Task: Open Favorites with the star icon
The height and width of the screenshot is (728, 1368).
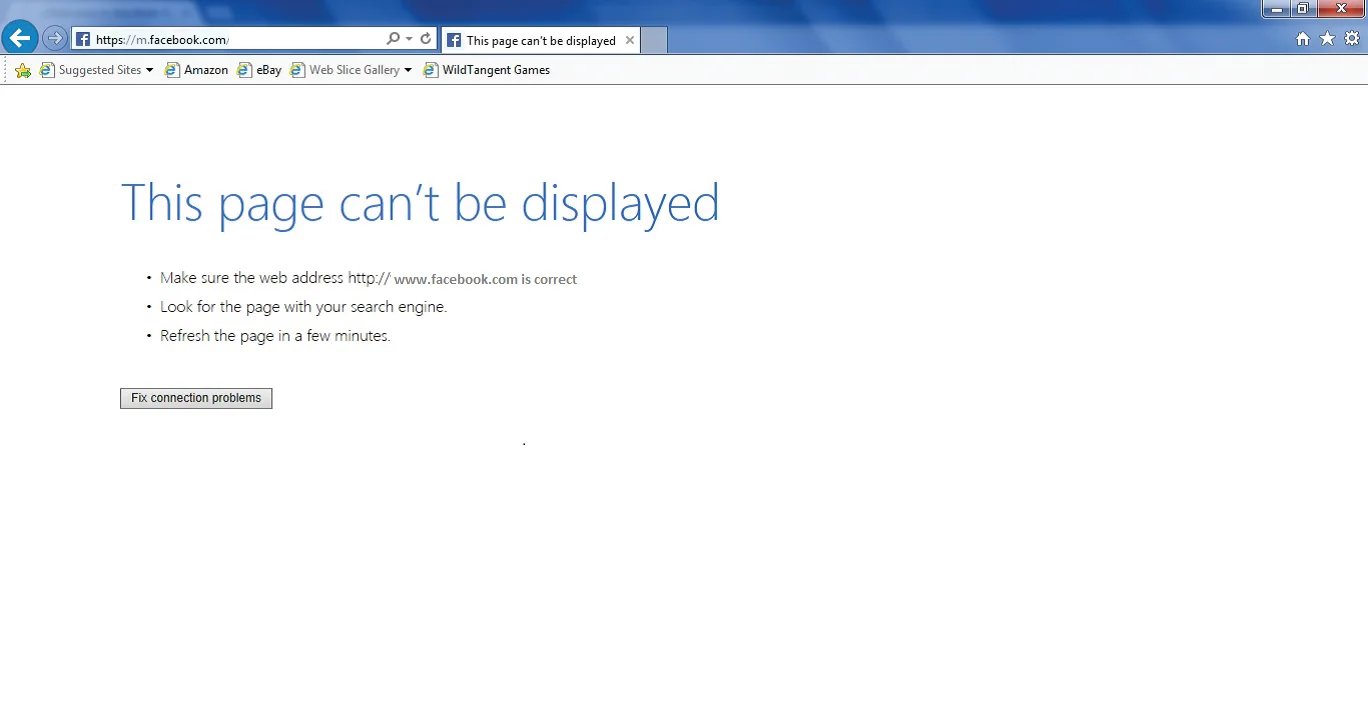Action: coord(1327,39)
